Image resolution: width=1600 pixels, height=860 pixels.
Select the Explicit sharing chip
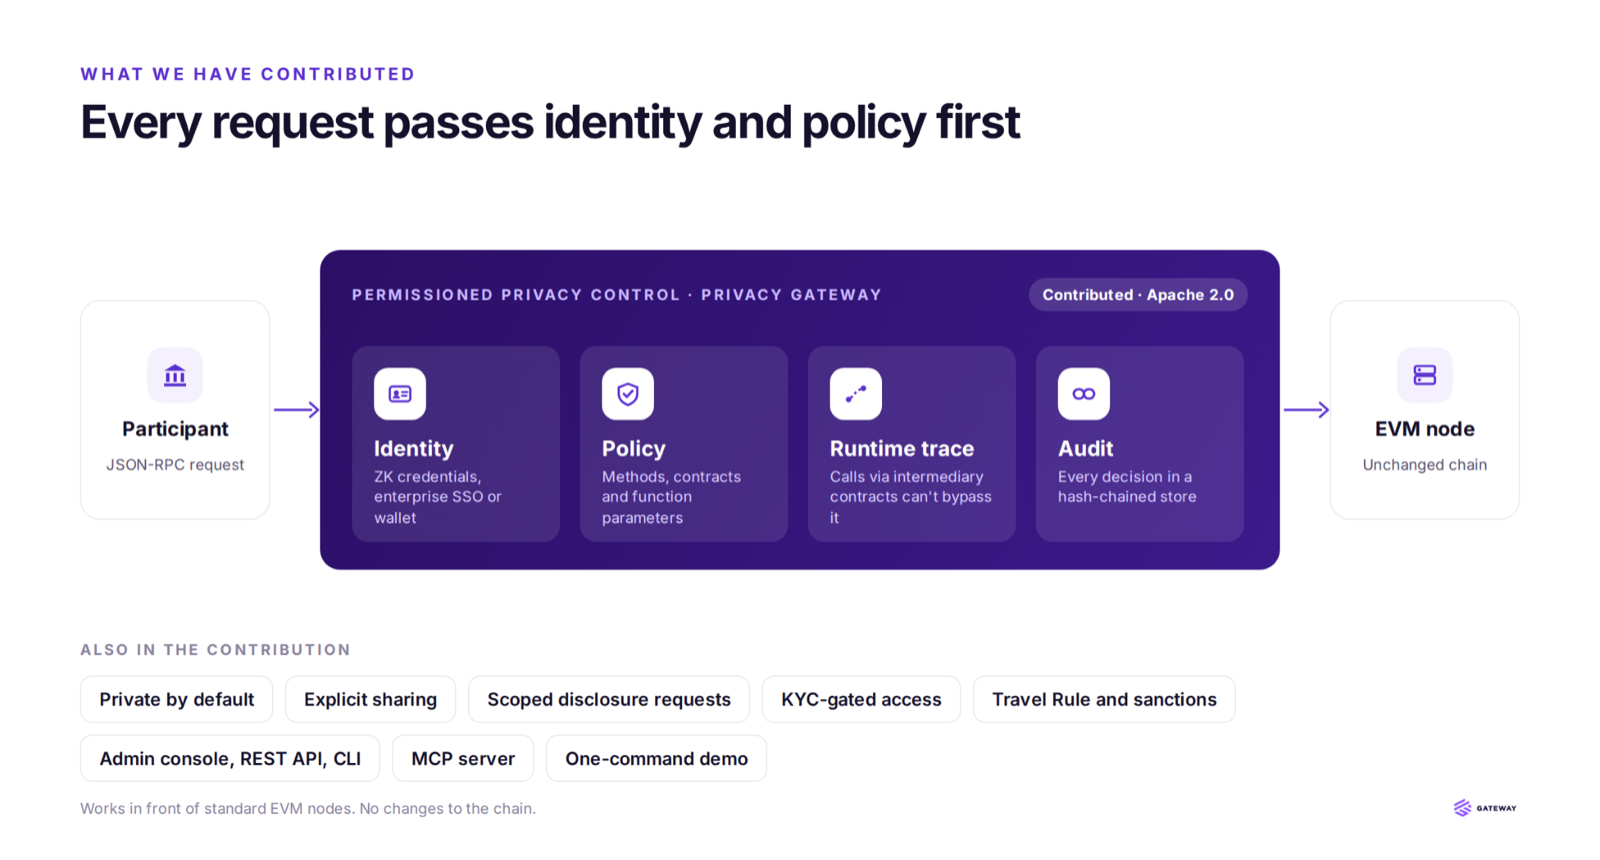[370, 699]
